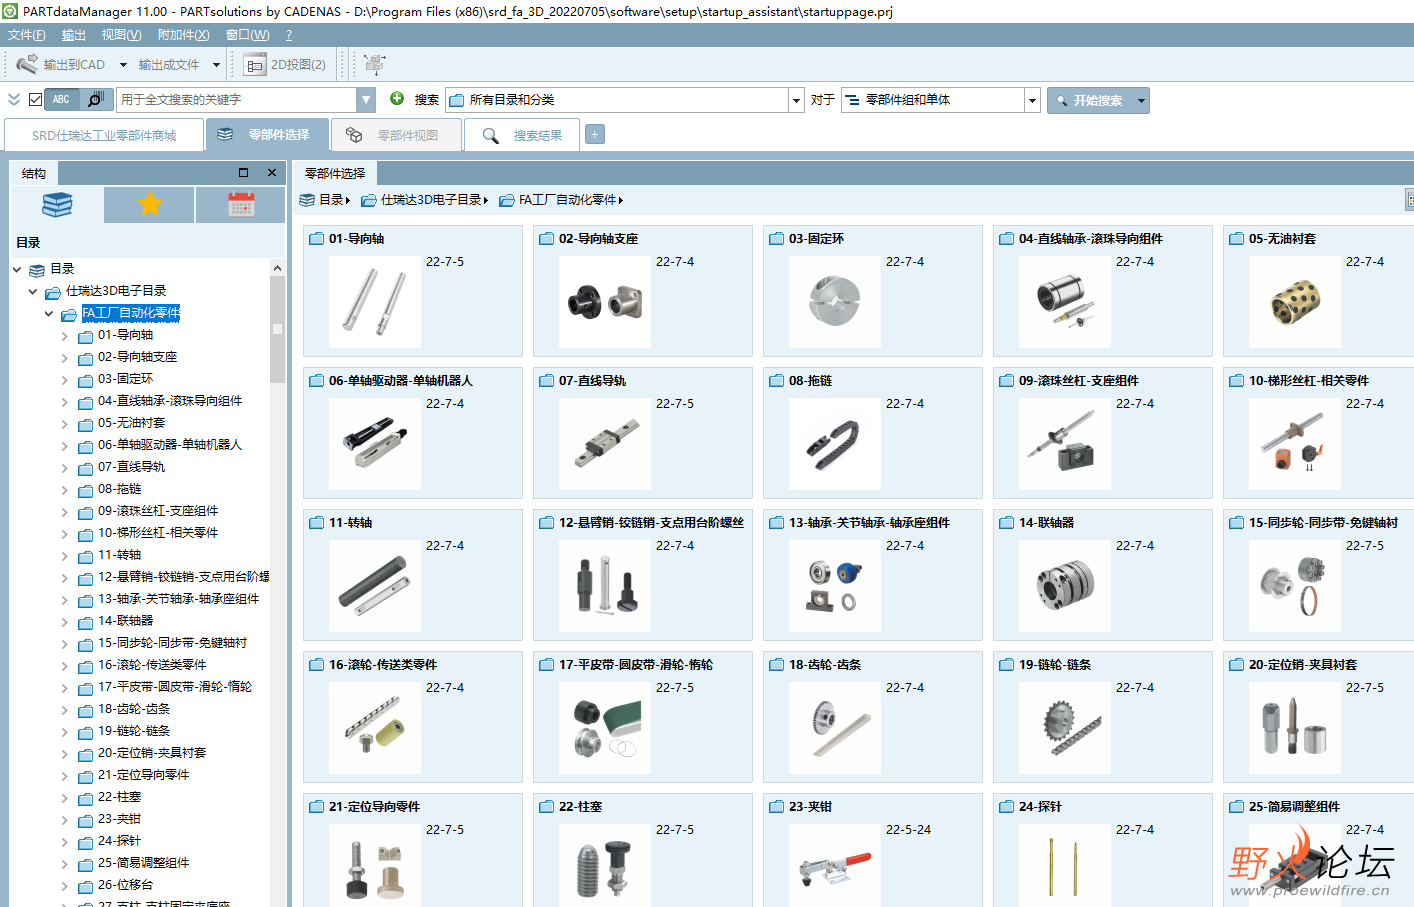Viewport: 1414px width, 907px height.
Task: Click the 结构 panel tab
Action: coord(34,173)
